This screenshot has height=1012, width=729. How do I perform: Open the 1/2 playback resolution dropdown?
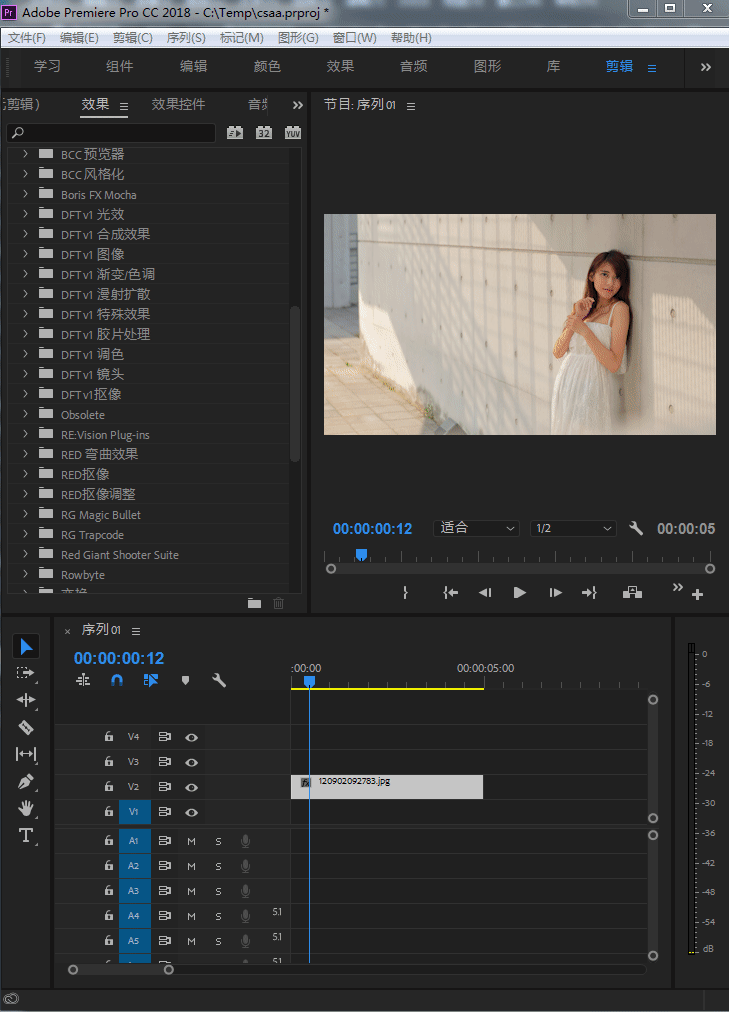point(573,529)
